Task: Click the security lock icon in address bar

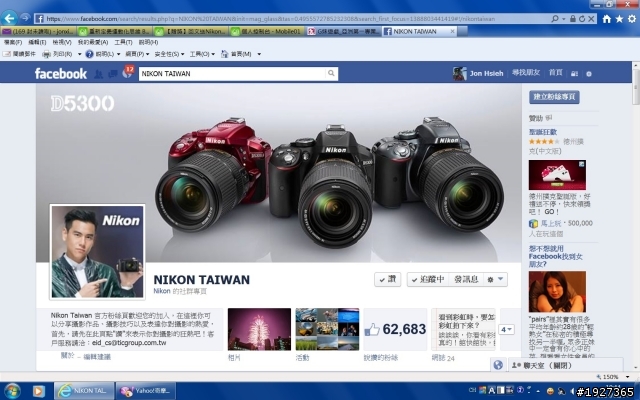Action: 573,19
